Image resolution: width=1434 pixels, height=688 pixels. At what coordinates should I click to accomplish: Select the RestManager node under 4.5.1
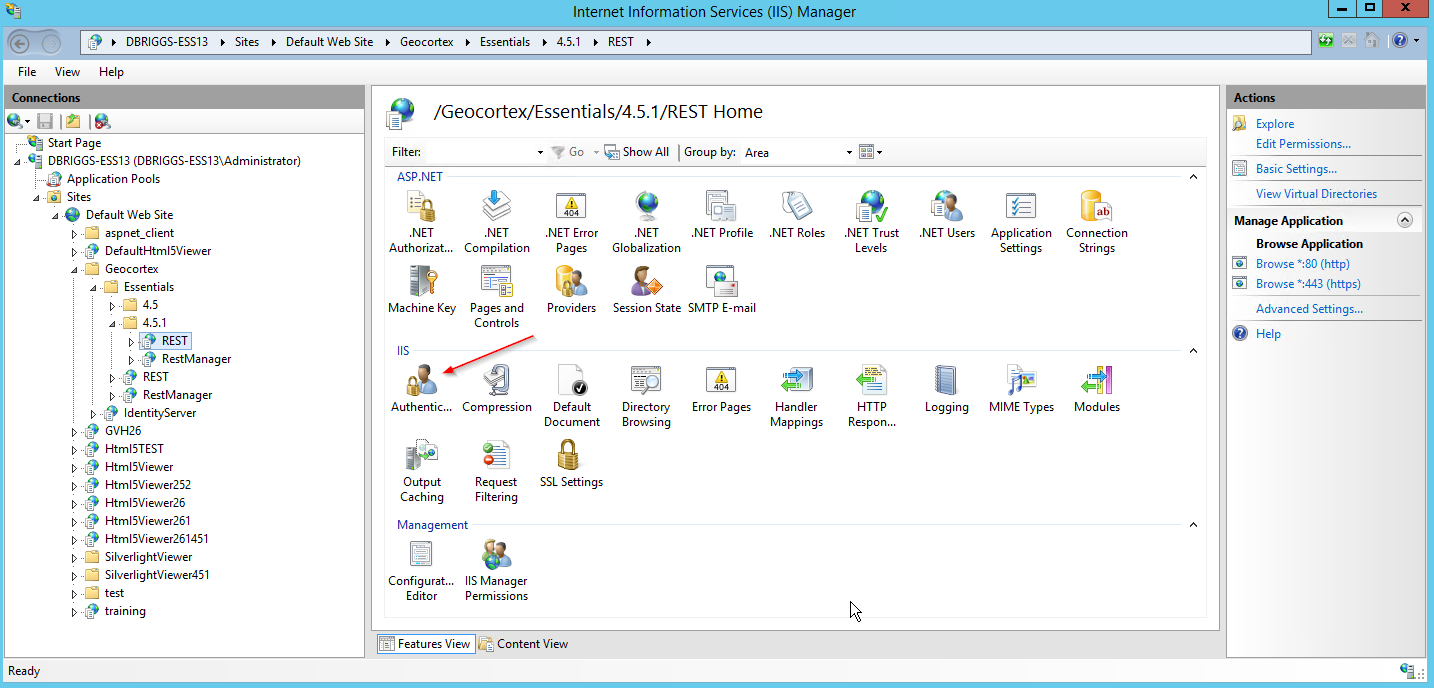click(x=196, y=359)
